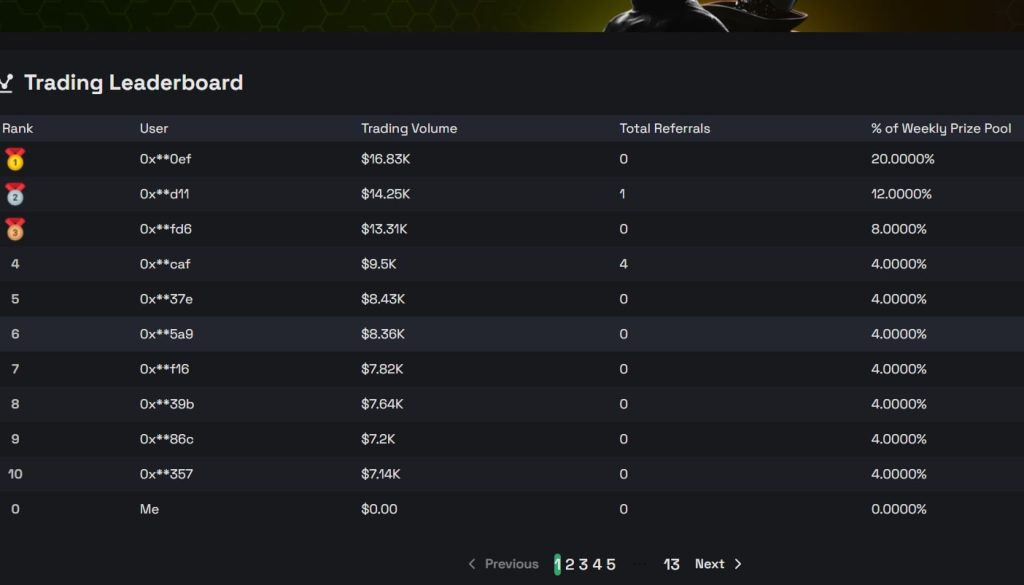Viewport: 1024px width, 585px height.
Task: Click the Trading Leaderboard chart icon
Action: [6, 83]
